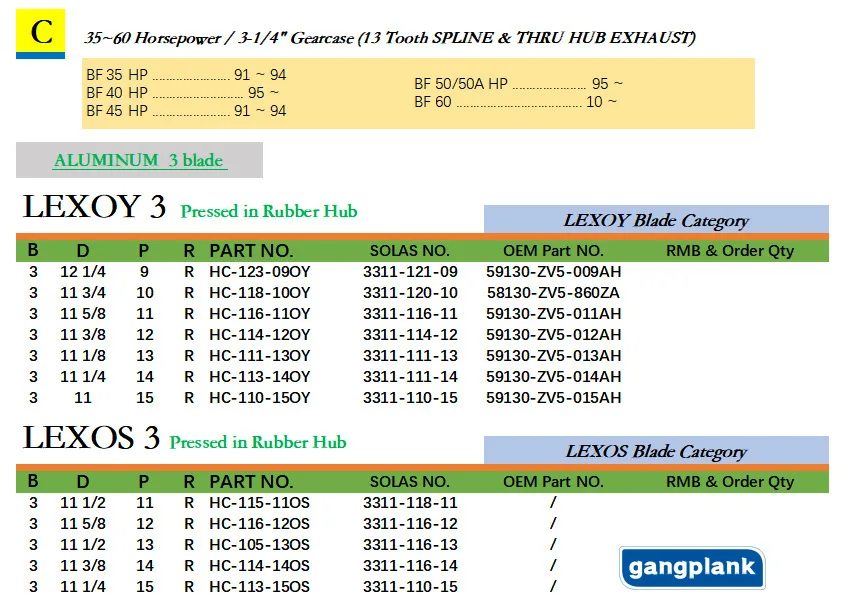Viewport: 843px width, 601px height.
Task: Select part number HC-114-12OY
Action: click(260, 335)
